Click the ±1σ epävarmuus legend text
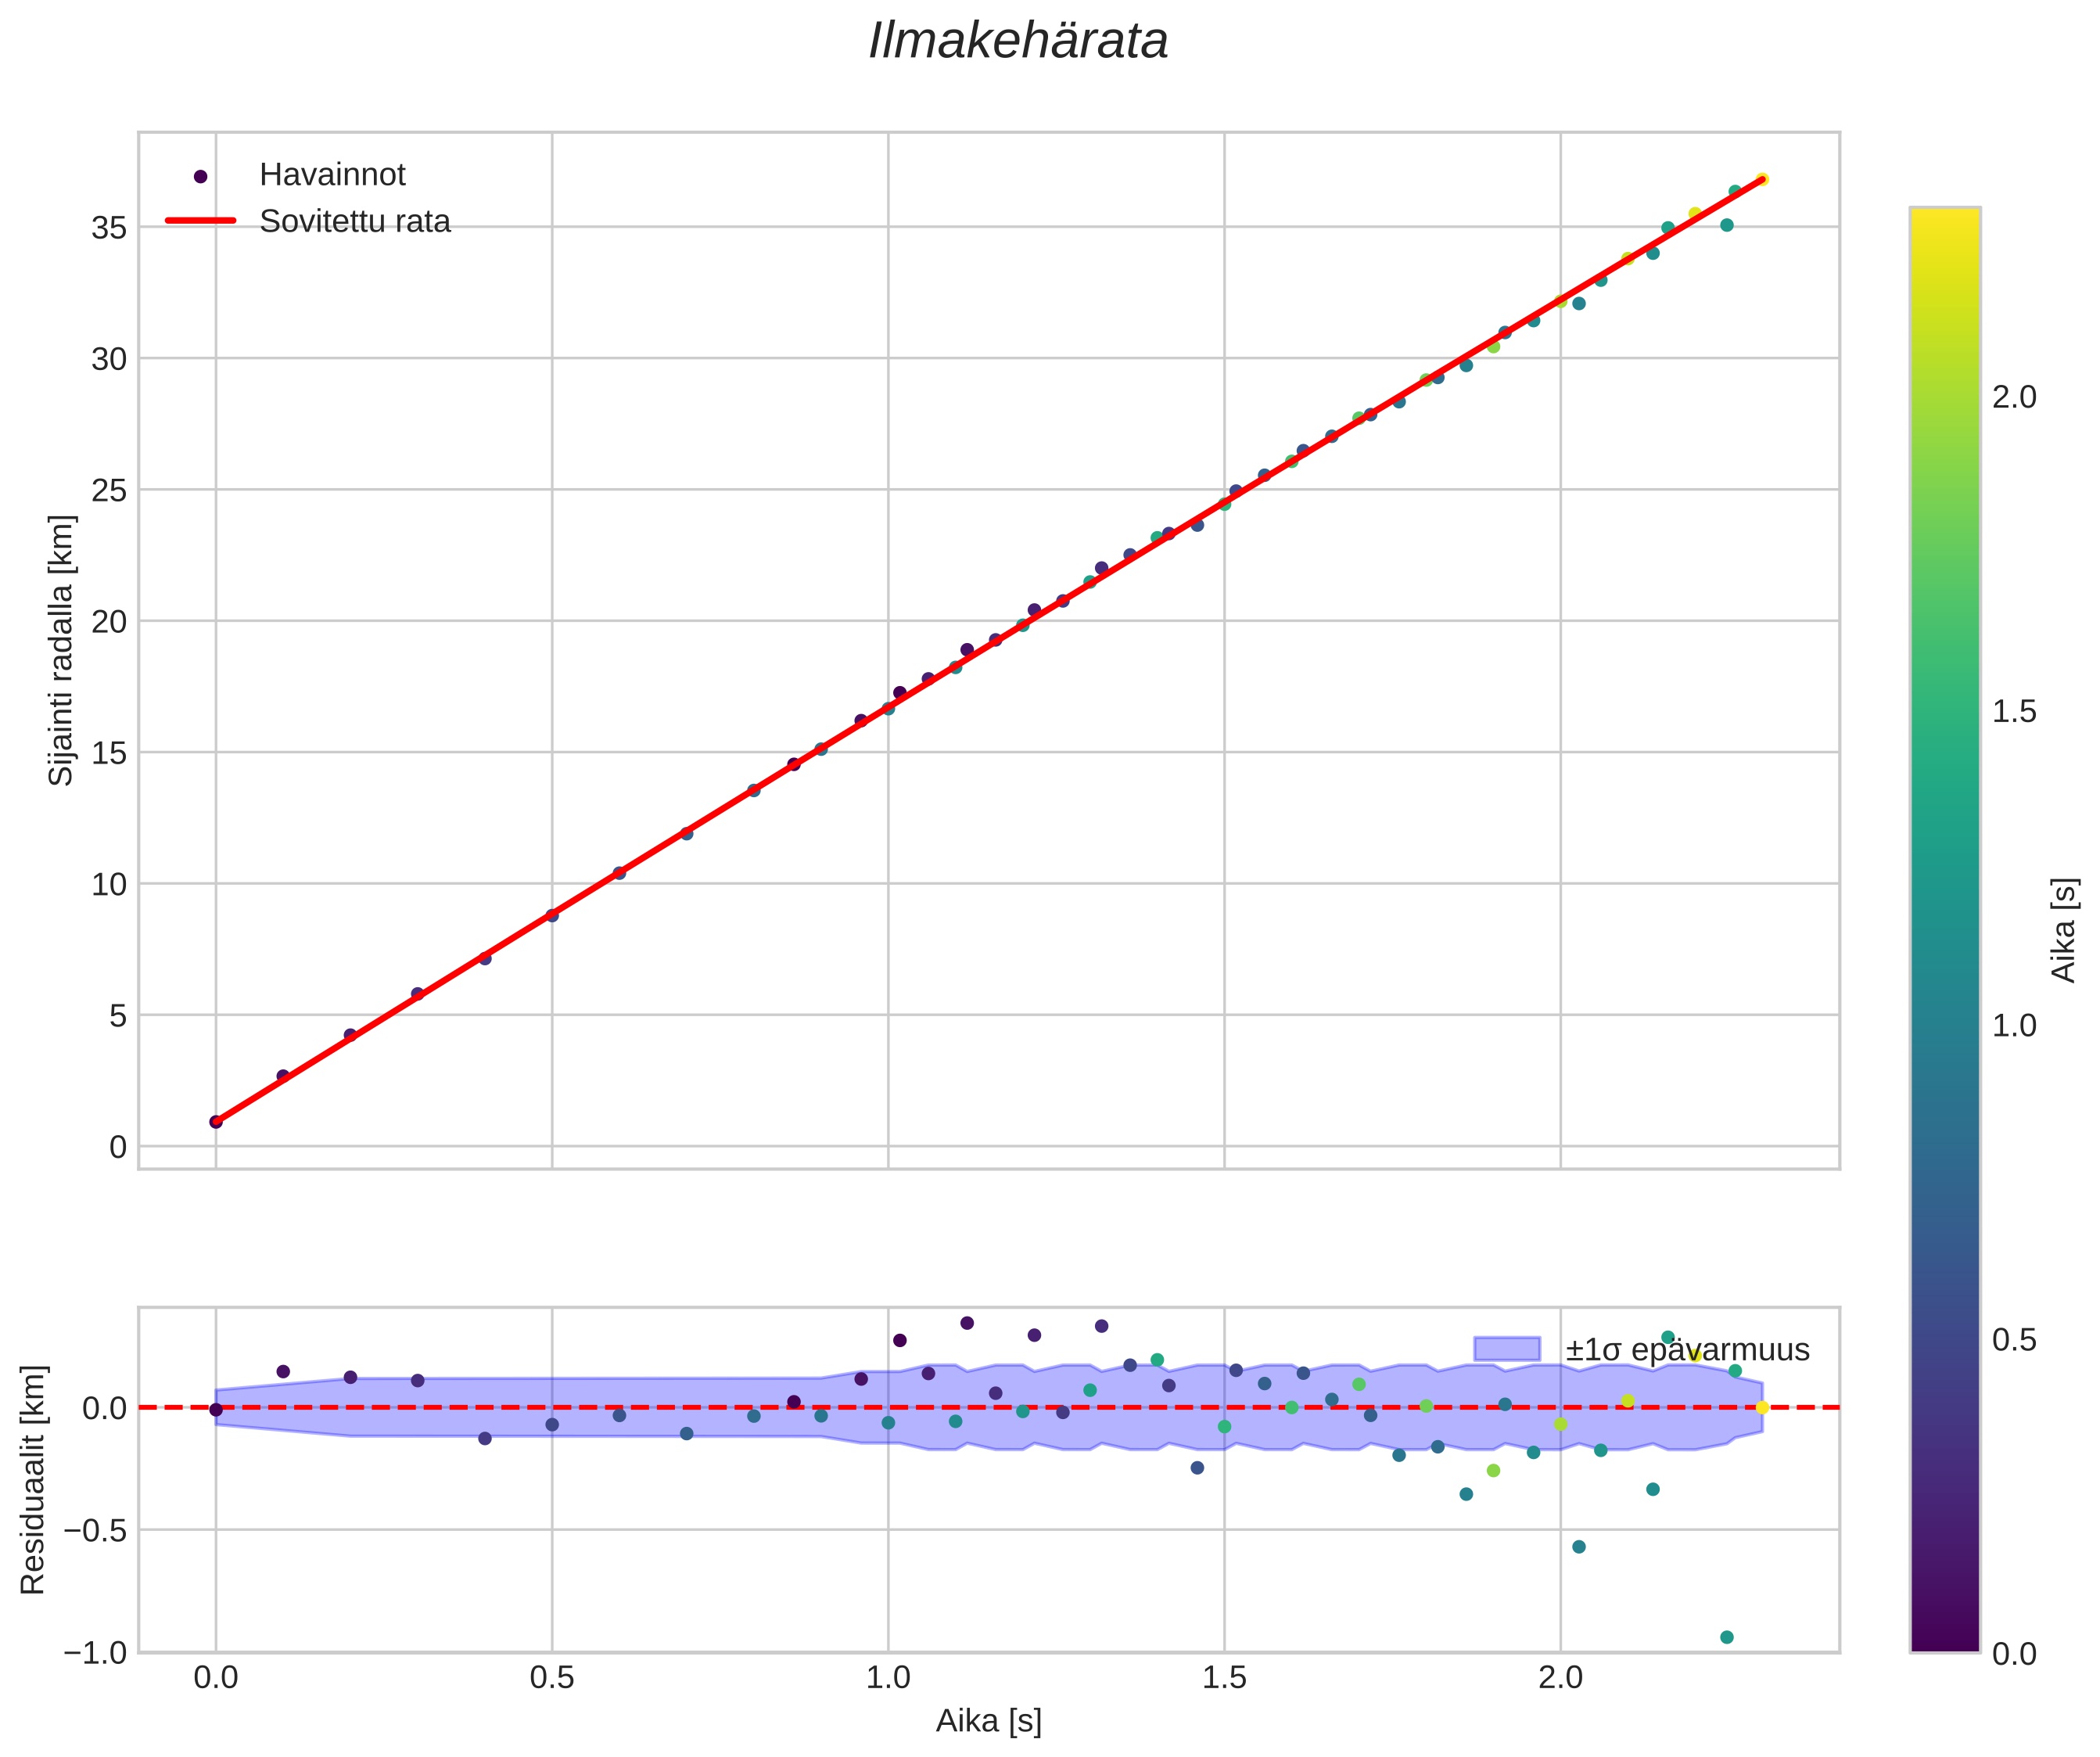Viewport: 2100px width, 1757px height. [1687, 1350]
